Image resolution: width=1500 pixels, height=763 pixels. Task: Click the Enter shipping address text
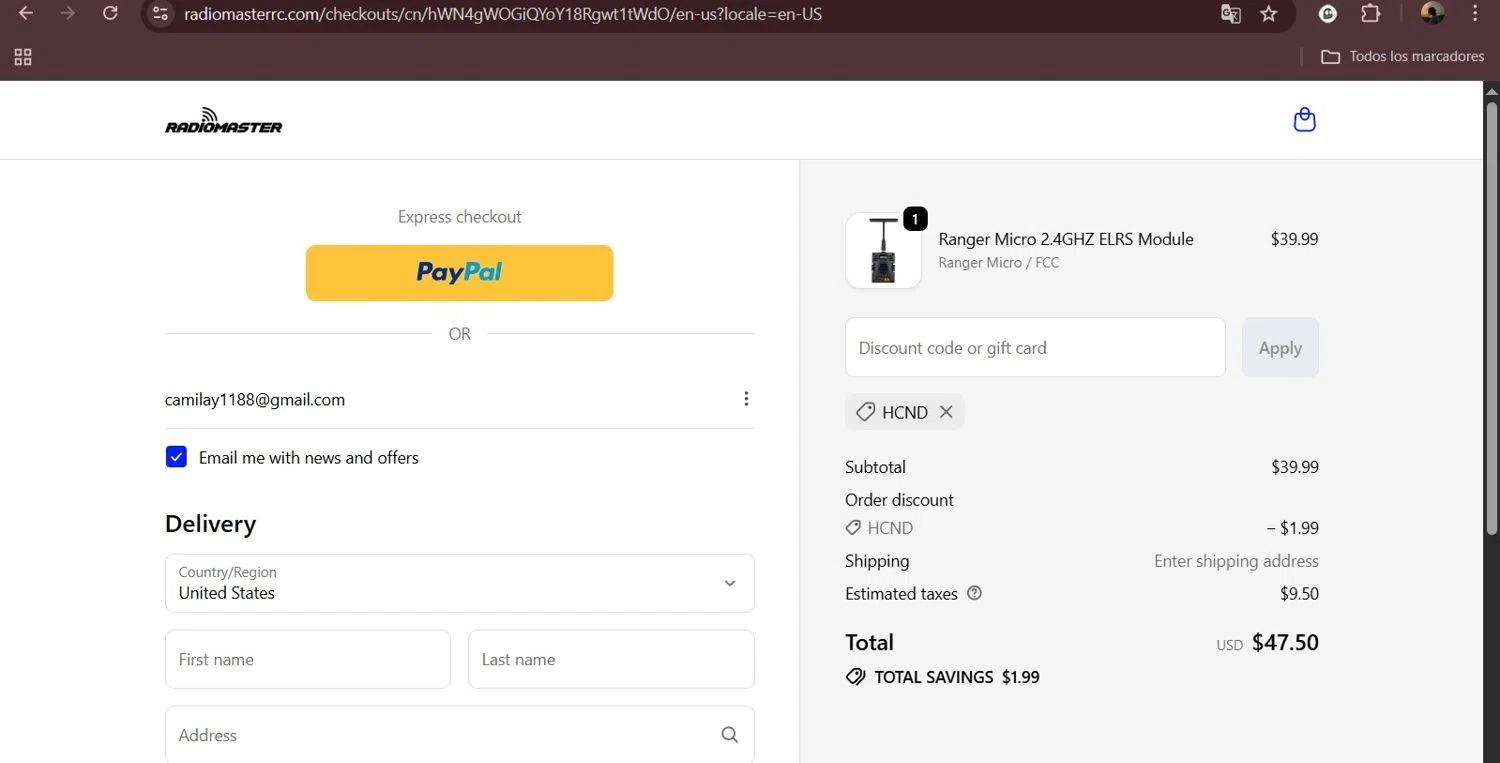1236,561
